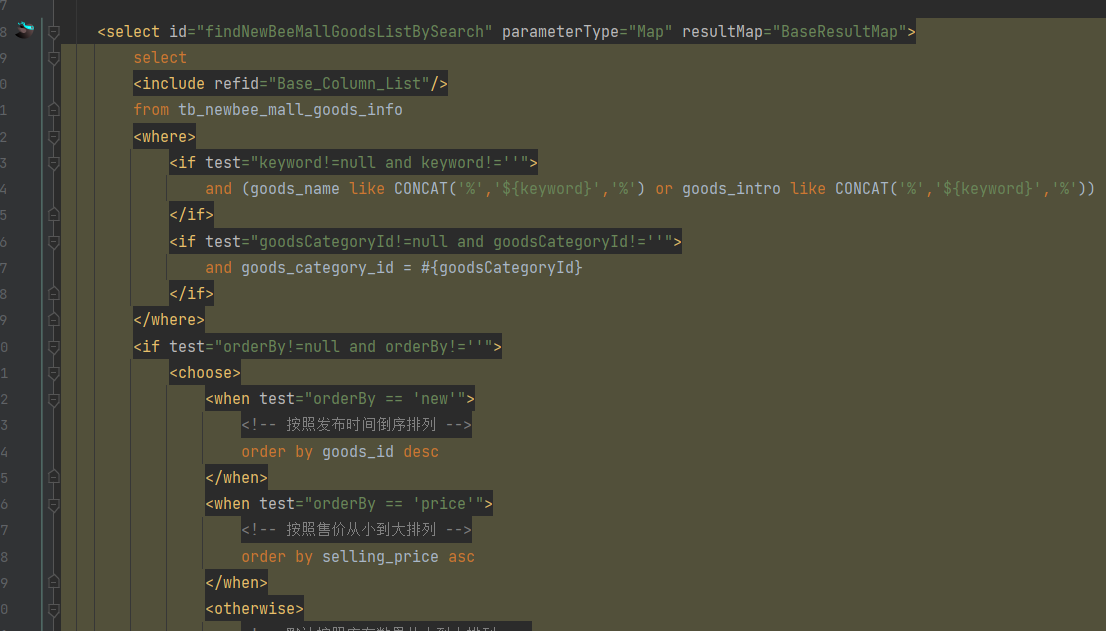Collapse the orderBy!=null if block

54,347
